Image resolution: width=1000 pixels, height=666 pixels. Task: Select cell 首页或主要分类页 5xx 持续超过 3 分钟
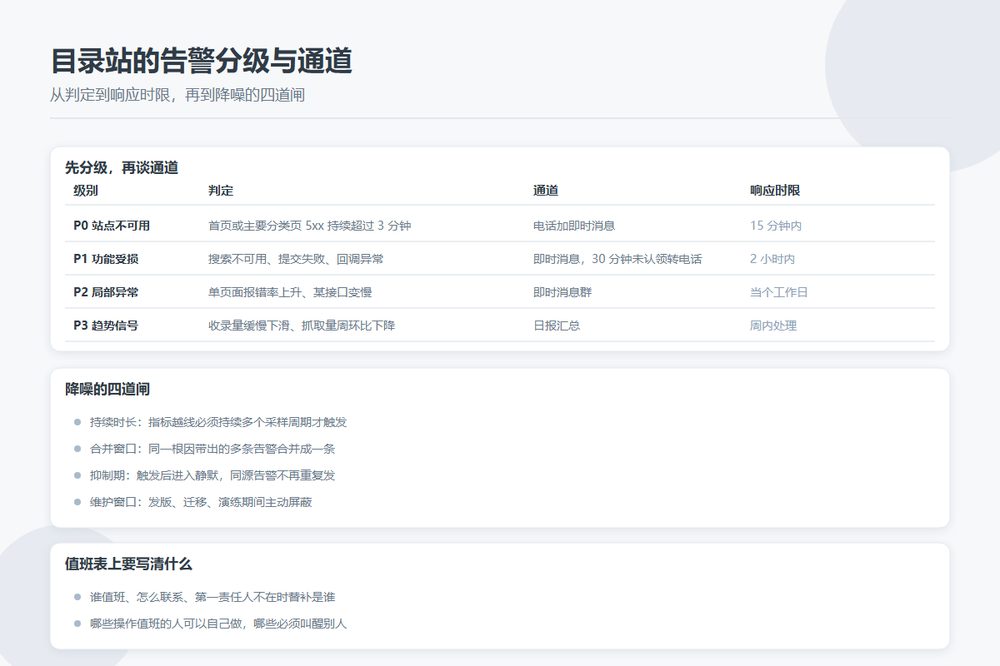pos(309,225)
